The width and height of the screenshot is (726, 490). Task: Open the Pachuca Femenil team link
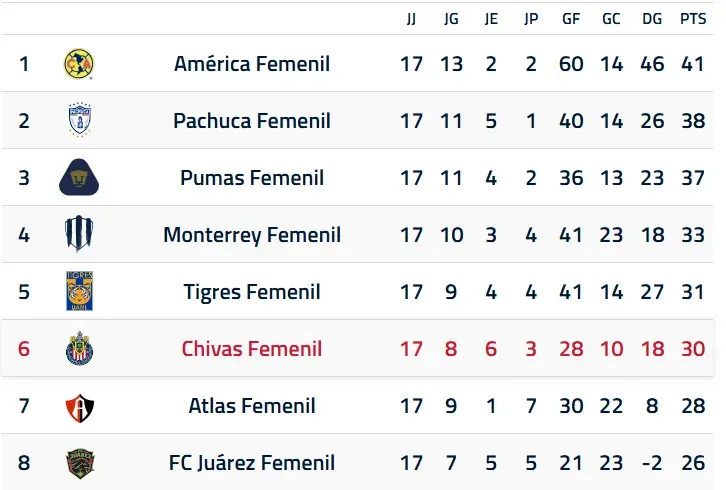[252, 121]
